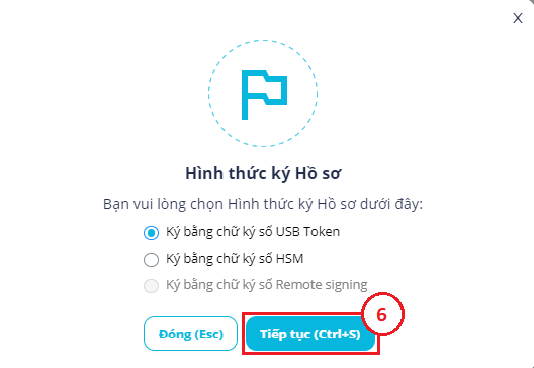Click the Tiếp tục (Ctrl+S) button

(x=310, y=334)
